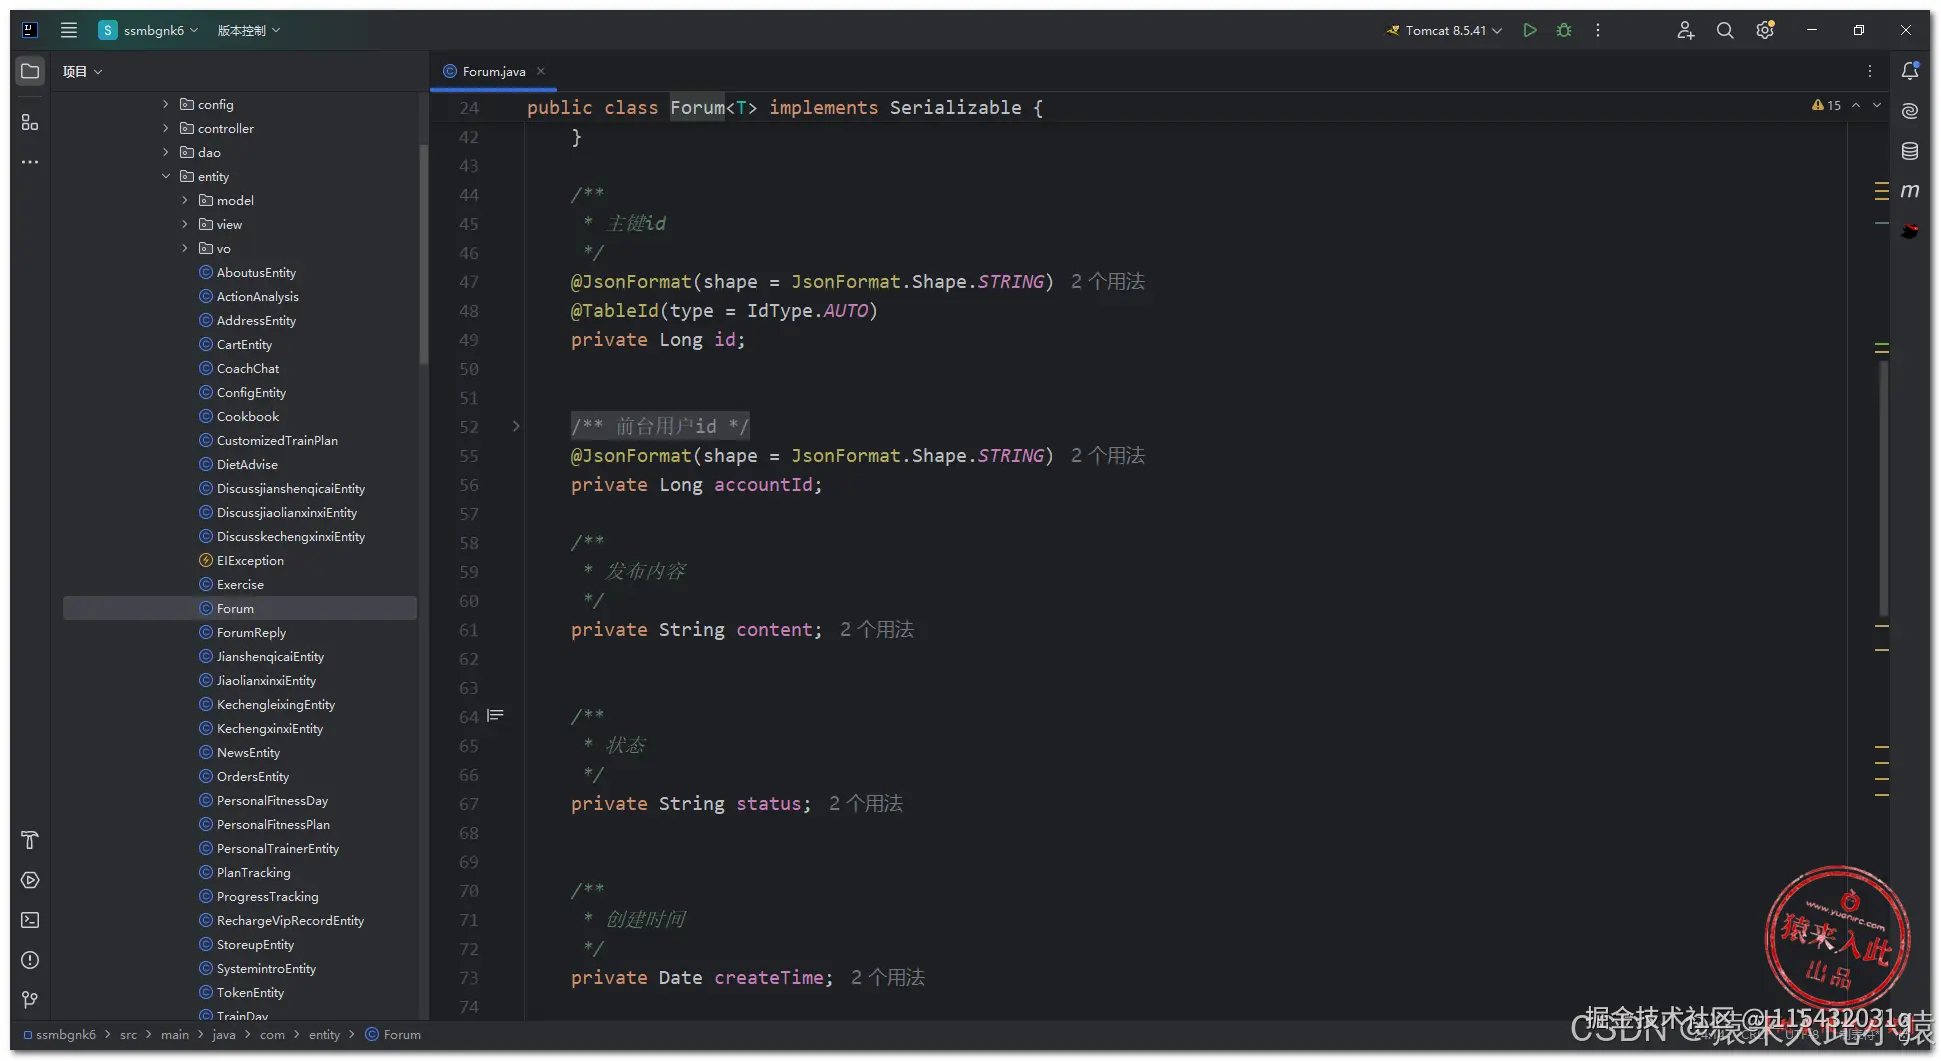The width and height of the screenshot is (1941, 1061).
Task: Open the AI Assistant spiral icon
Action: click(x=1910, y=110)
